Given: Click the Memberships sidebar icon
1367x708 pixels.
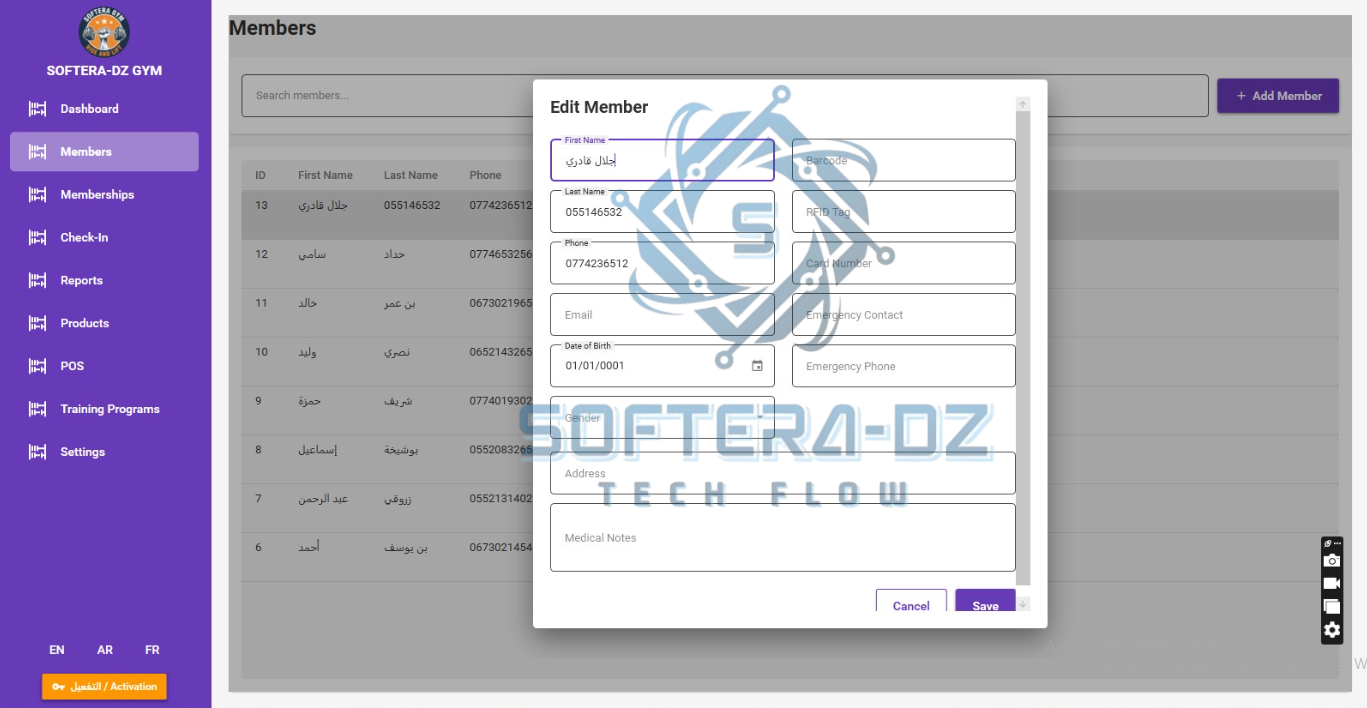Looking at the screenshot, I should pyautogui.click(x=38, y=195).
